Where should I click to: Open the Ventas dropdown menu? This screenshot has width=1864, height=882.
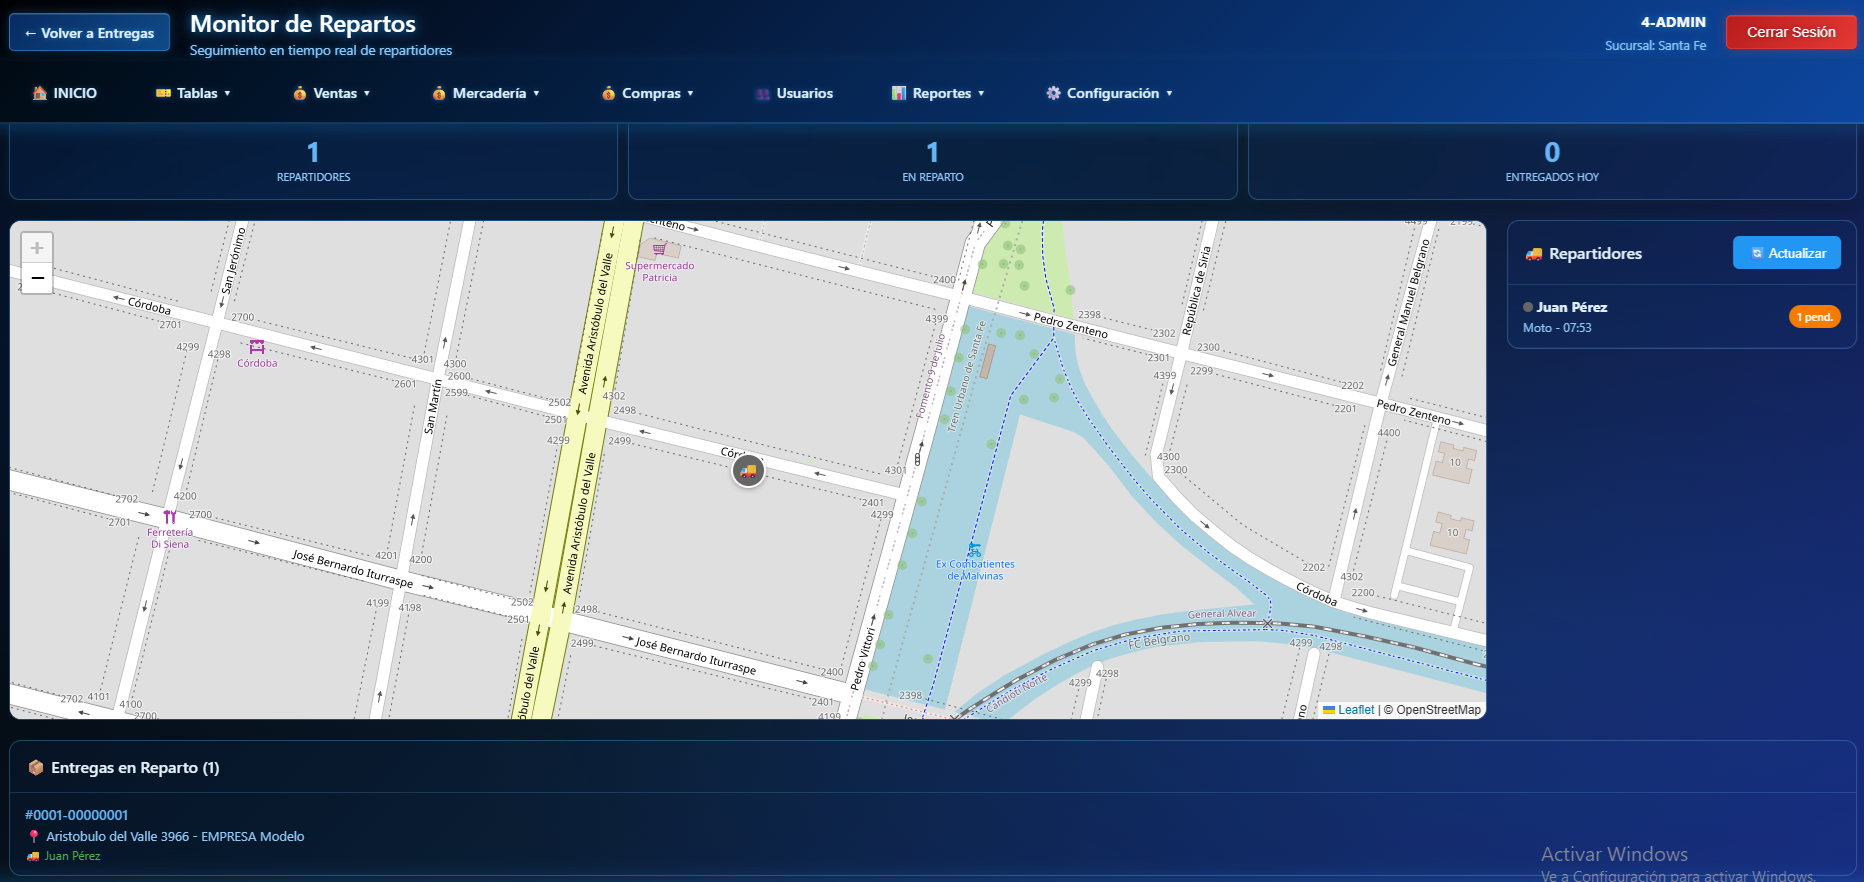point(332,93)
